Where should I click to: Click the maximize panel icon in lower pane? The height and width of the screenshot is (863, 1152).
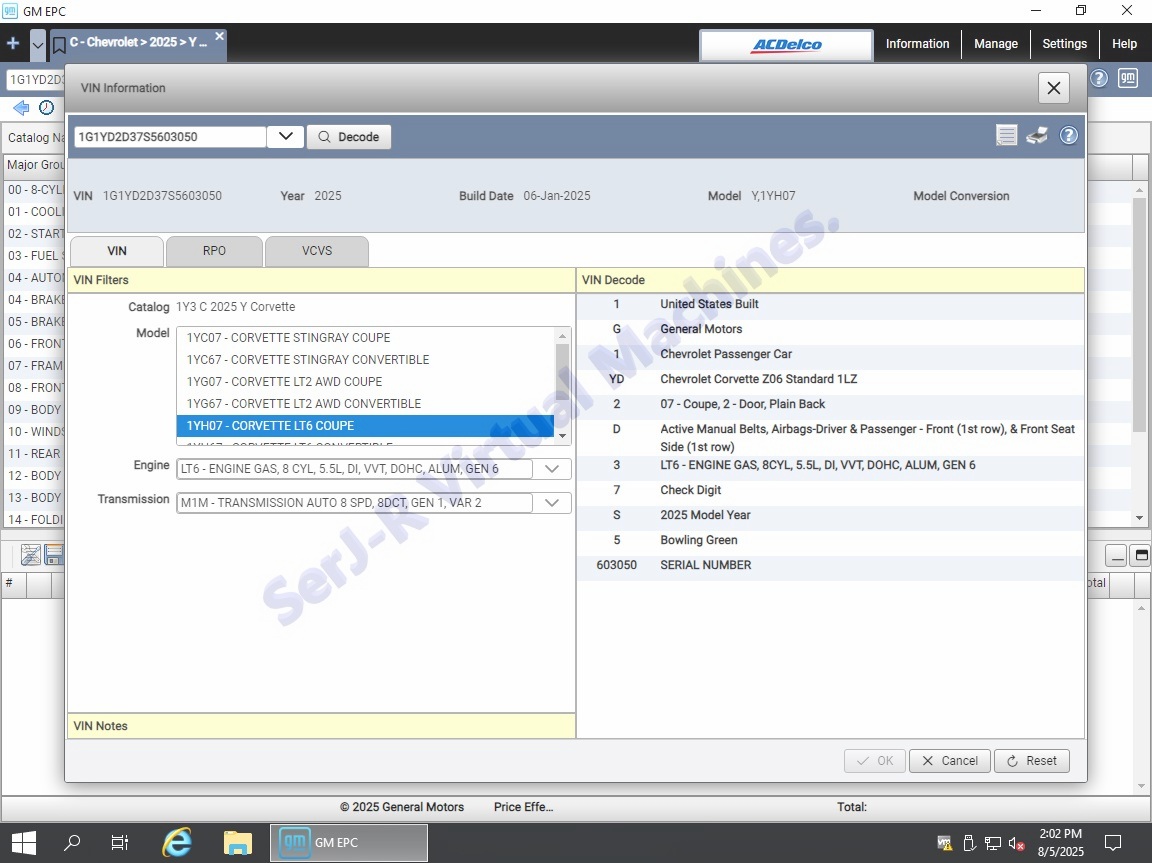click(x=1142, y=556)
